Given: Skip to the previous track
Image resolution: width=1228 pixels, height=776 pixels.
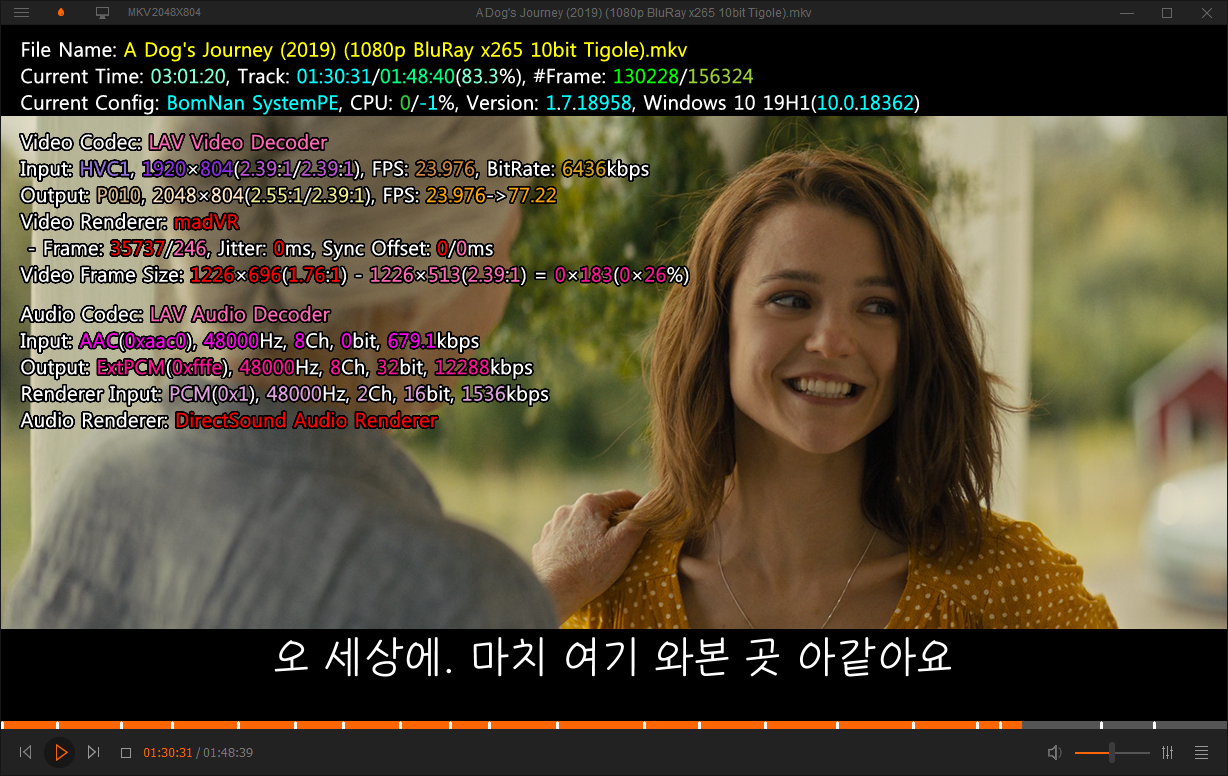Looking at the screenshot, I should click(26, 752).
